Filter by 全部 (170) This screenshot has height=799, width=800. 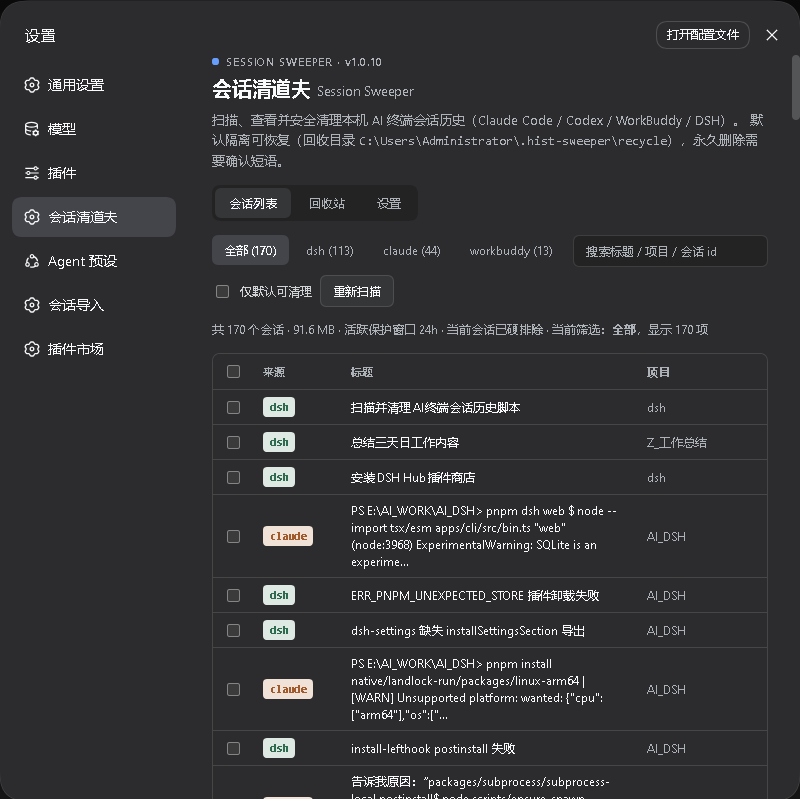point(251,251)
